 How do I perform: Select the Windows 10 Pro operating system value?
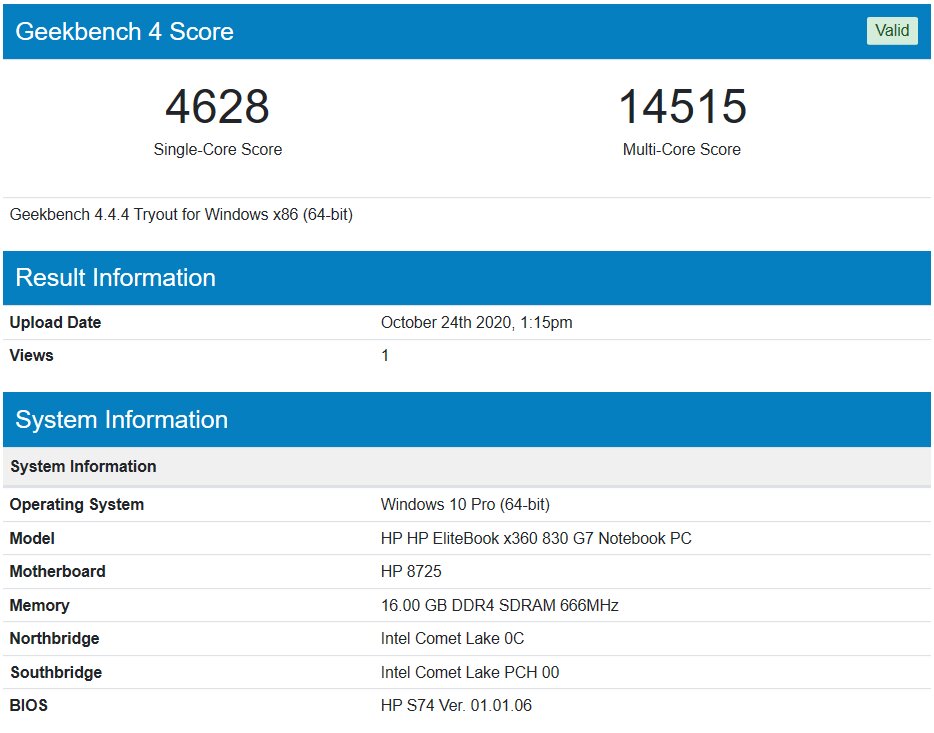(x=465, y=504)
